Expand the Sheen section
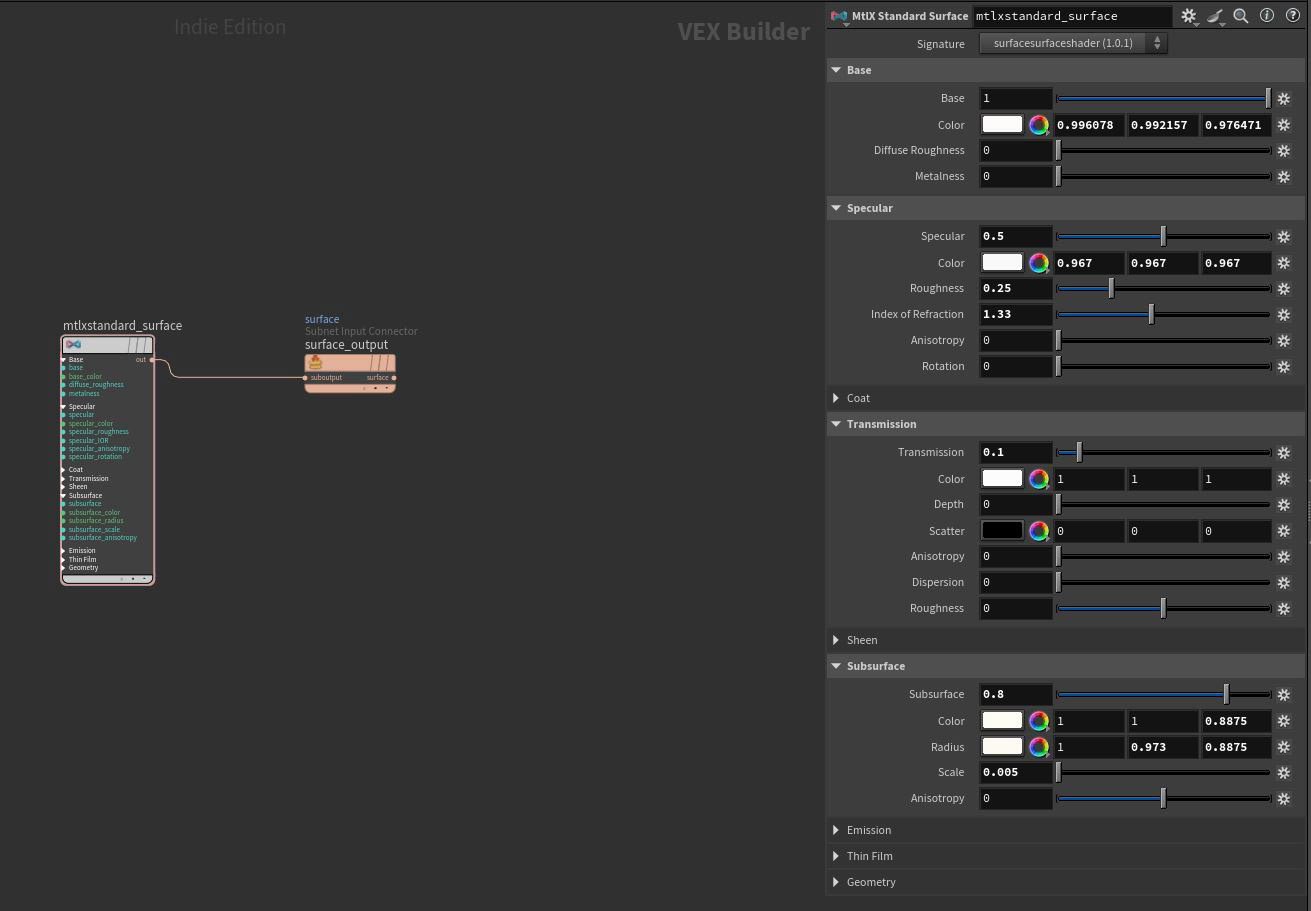This screenshot has height=911, width=1311. [x=836, y=640]
